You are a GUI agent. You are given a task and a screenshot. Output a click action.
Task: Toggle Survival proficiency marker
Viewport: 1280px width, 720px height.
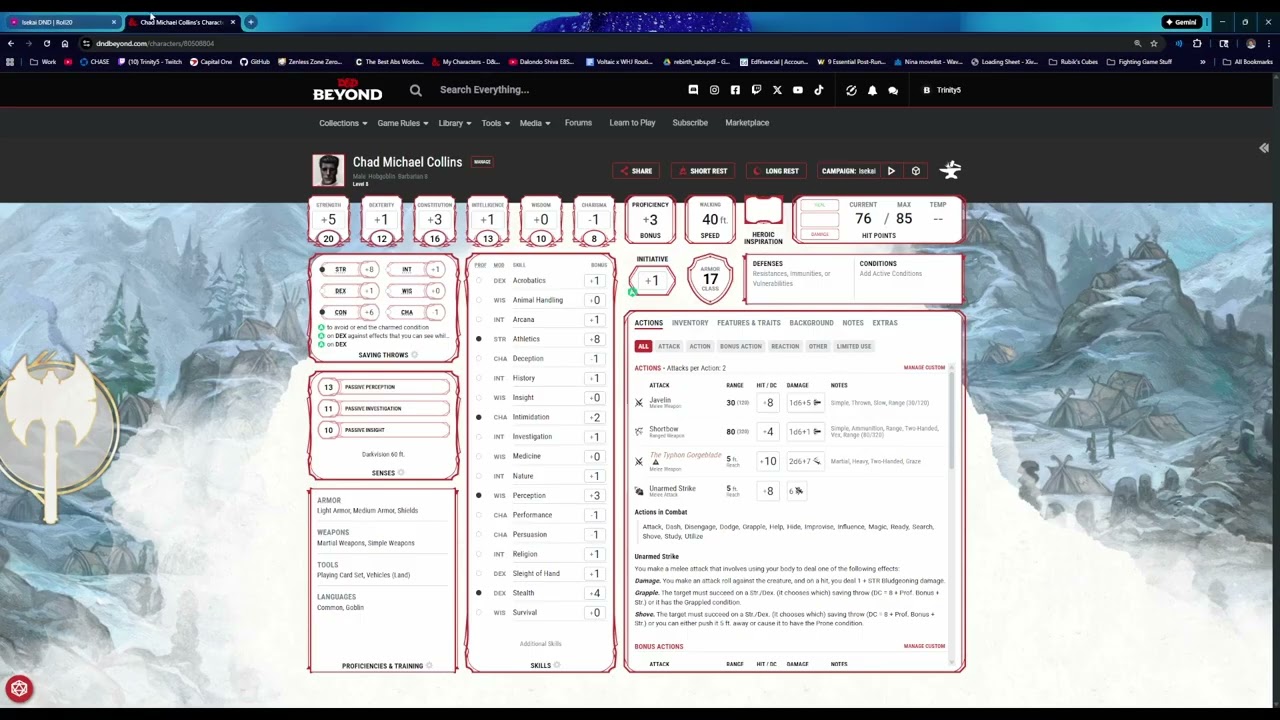click(479, 612)
